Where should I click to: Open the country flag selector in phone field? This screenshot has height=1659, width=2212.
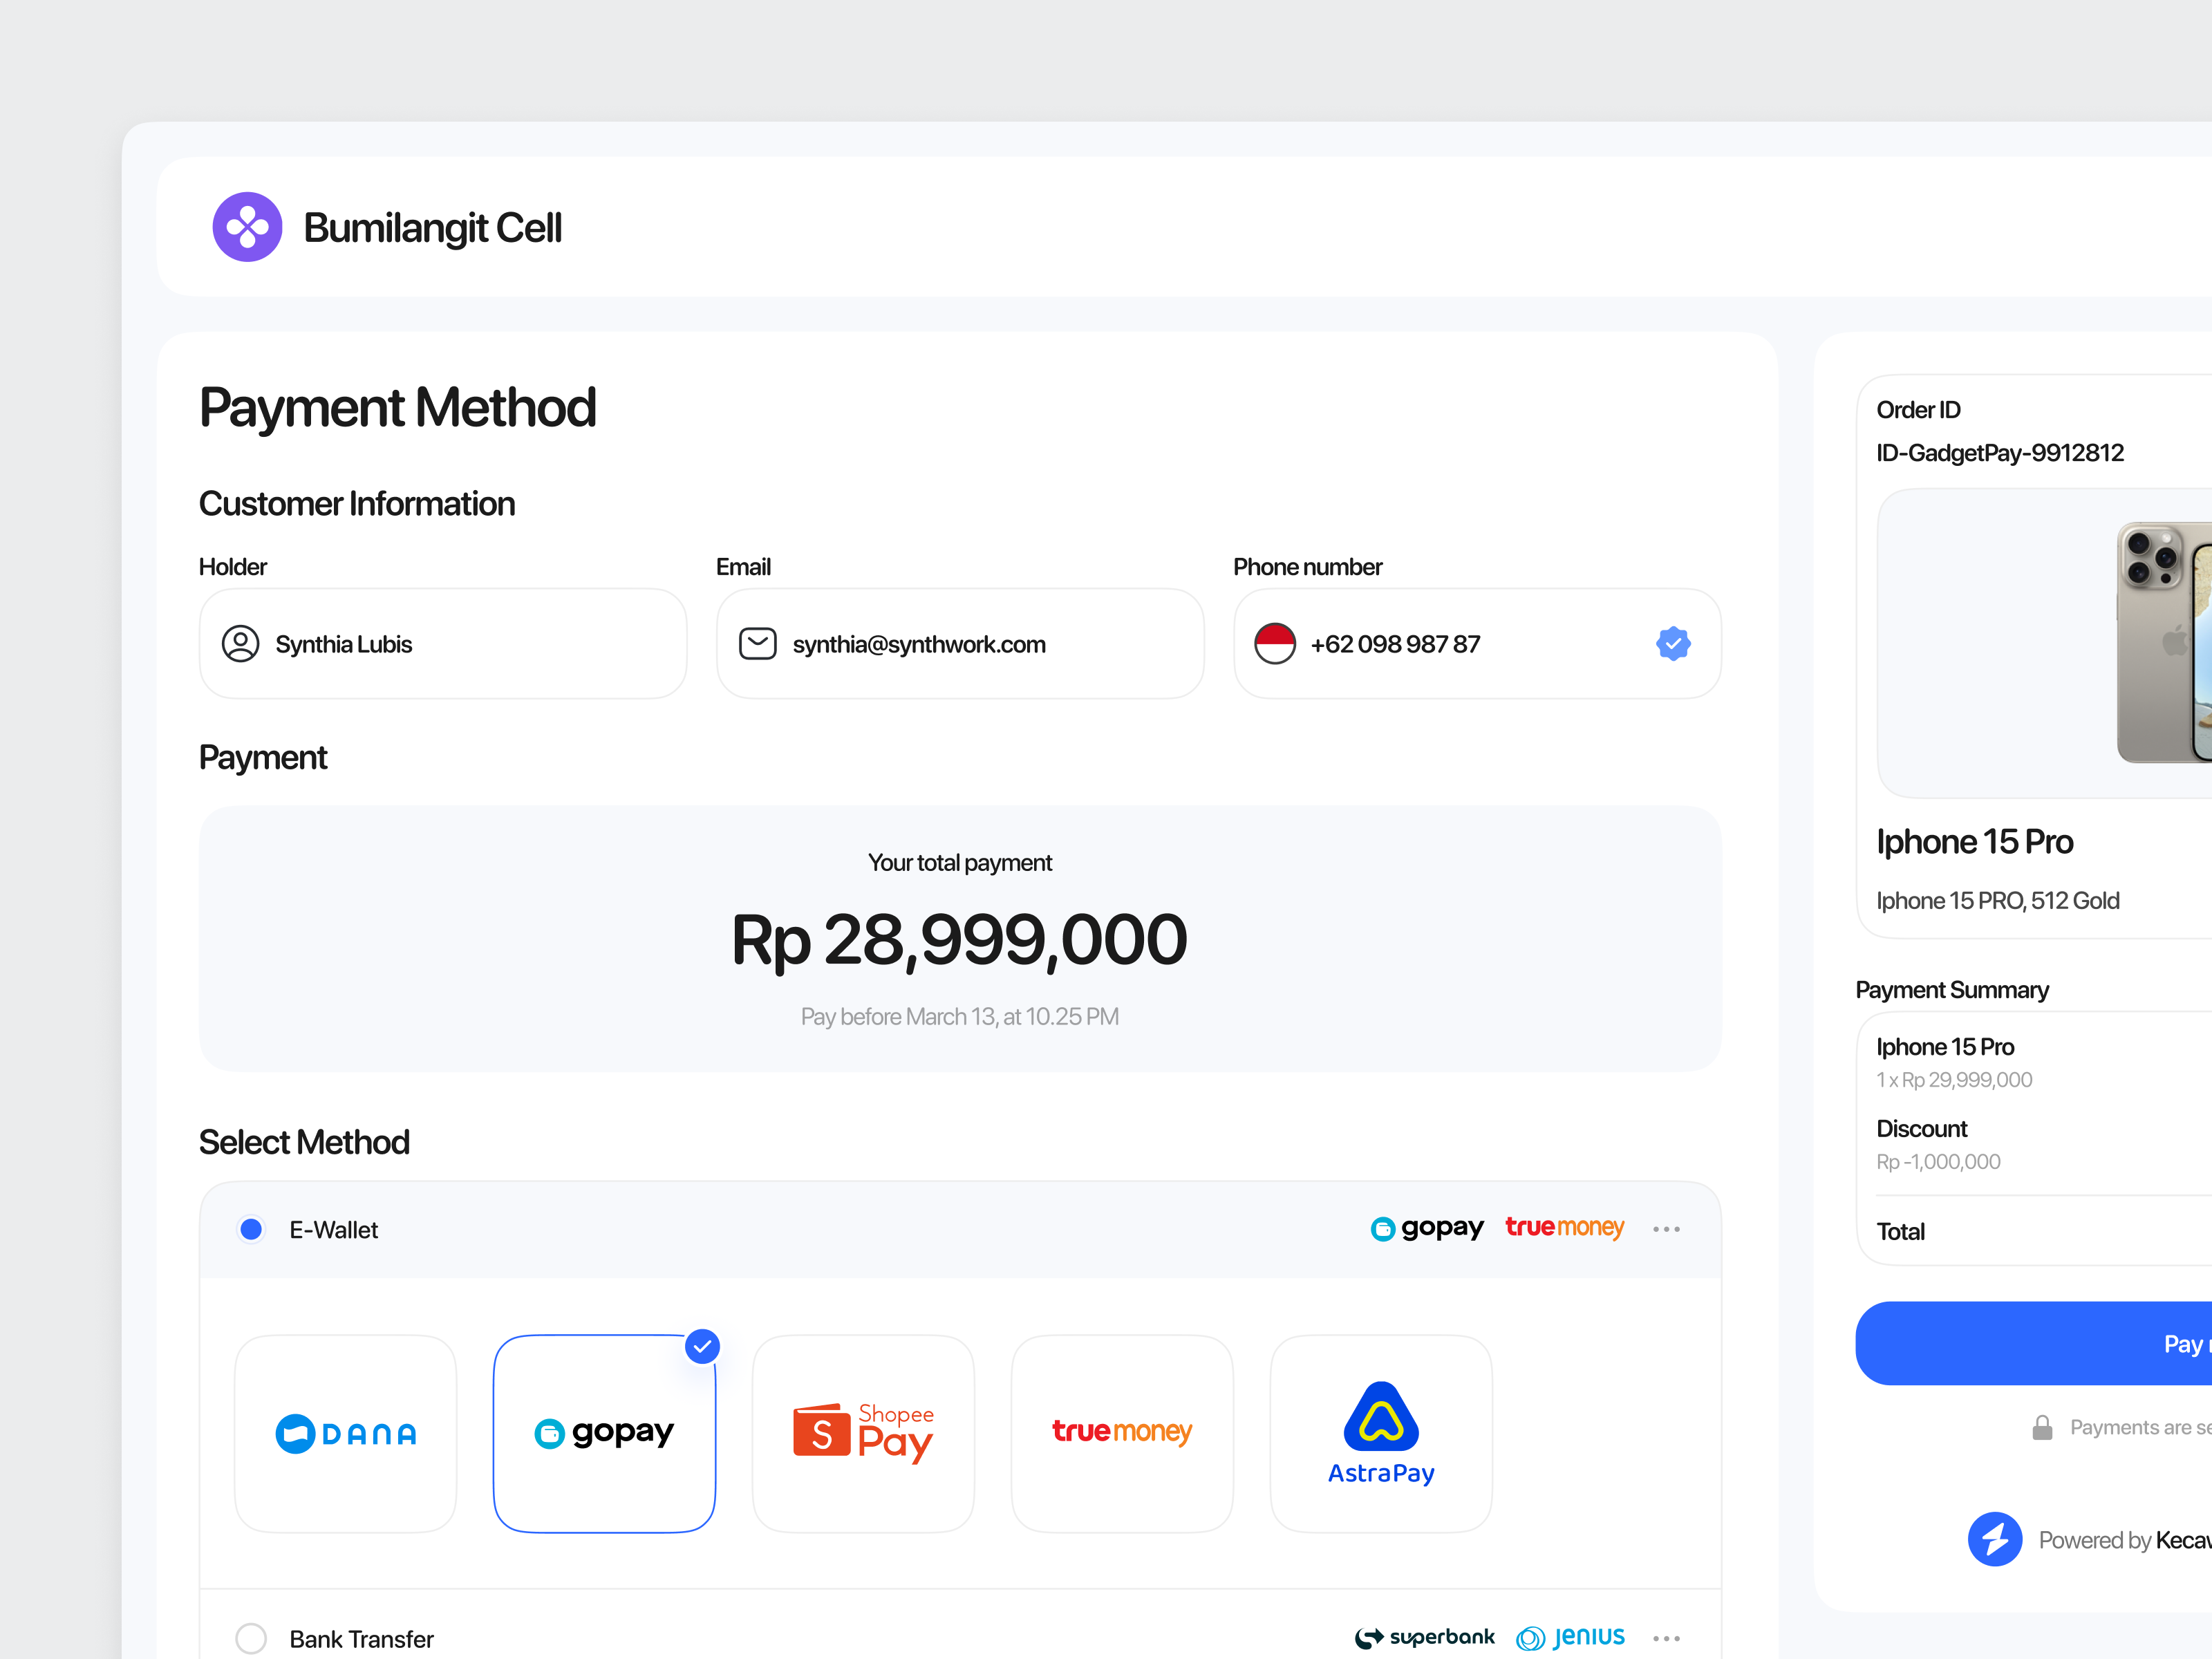1275,643
